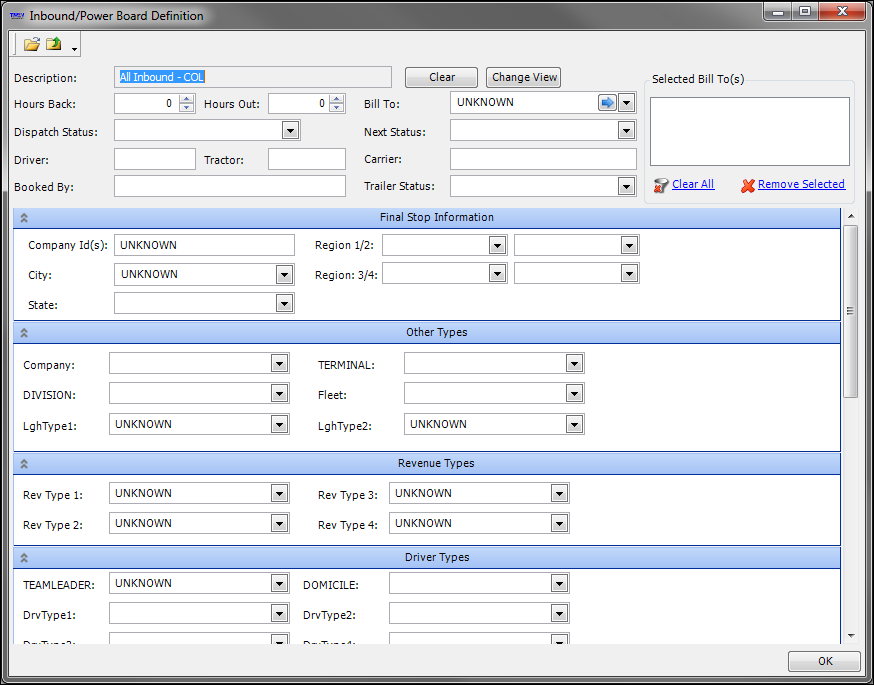Click the Clear All funnel icon
Viewport: 874px width, 685px height.
click(660, 185)
